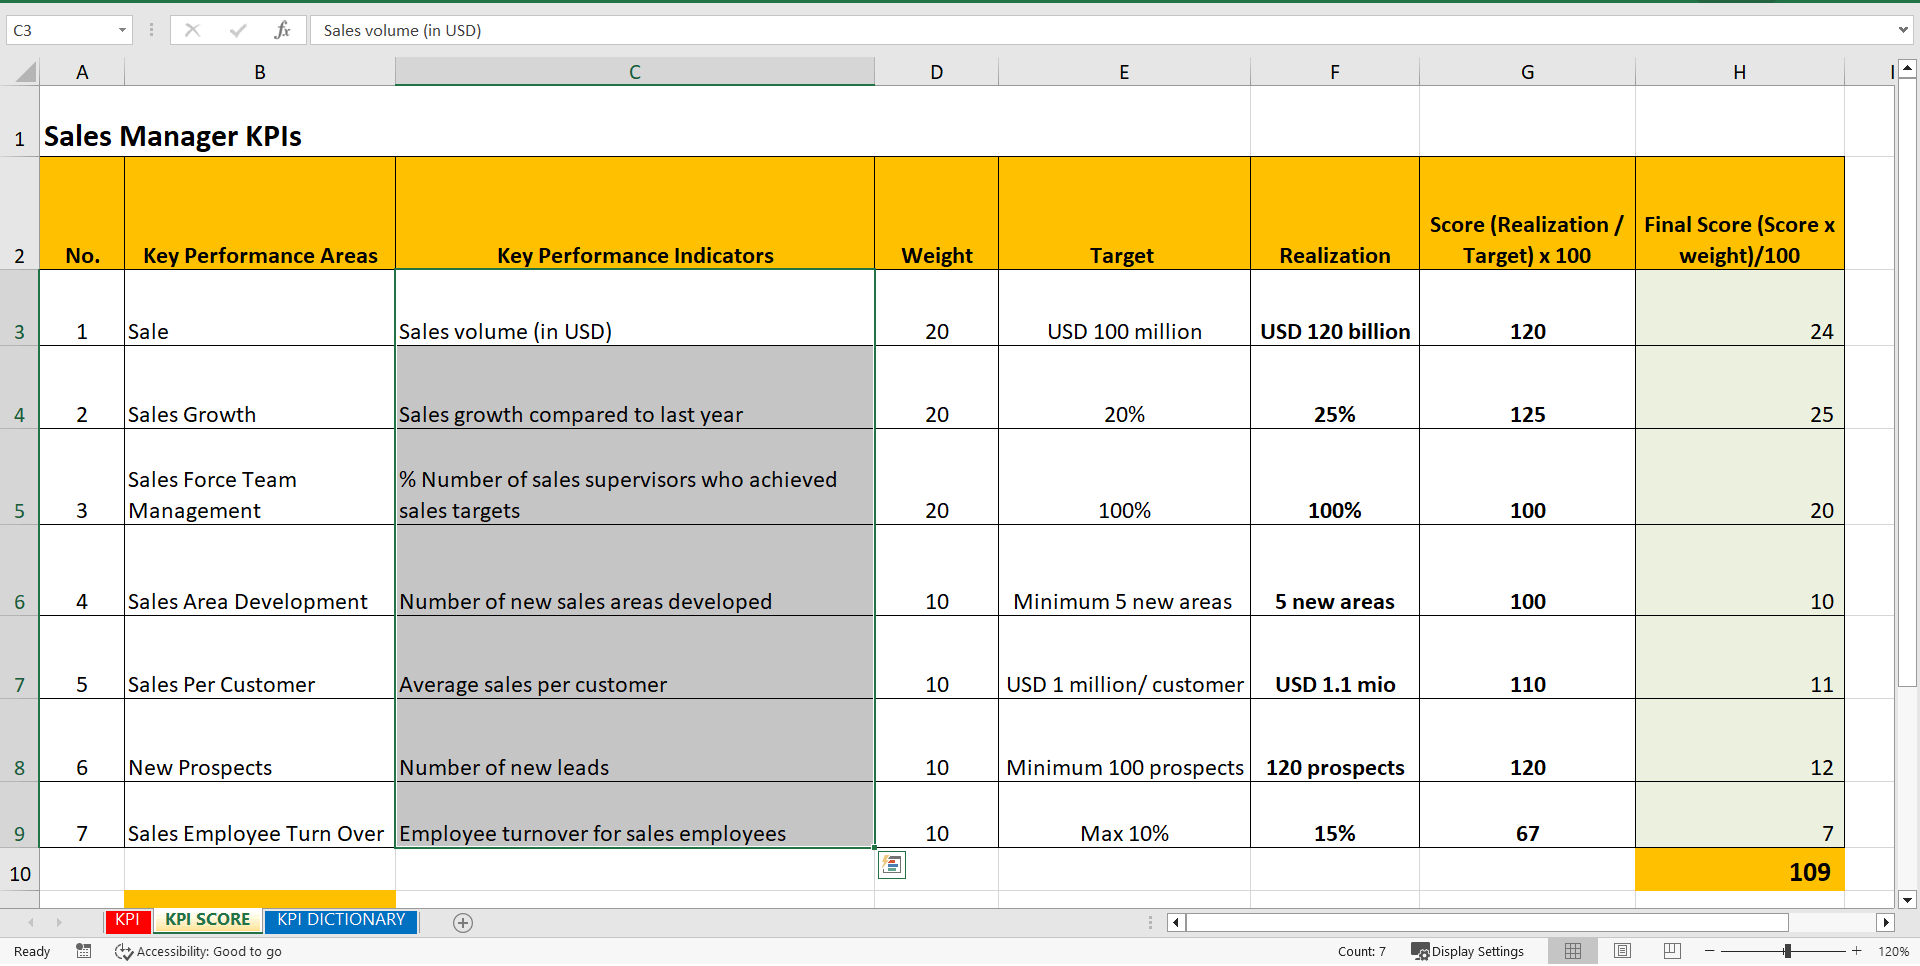Click the formula bar text field
The height and width of the screenshot is (966, 1920).
tap(1100, 30)
